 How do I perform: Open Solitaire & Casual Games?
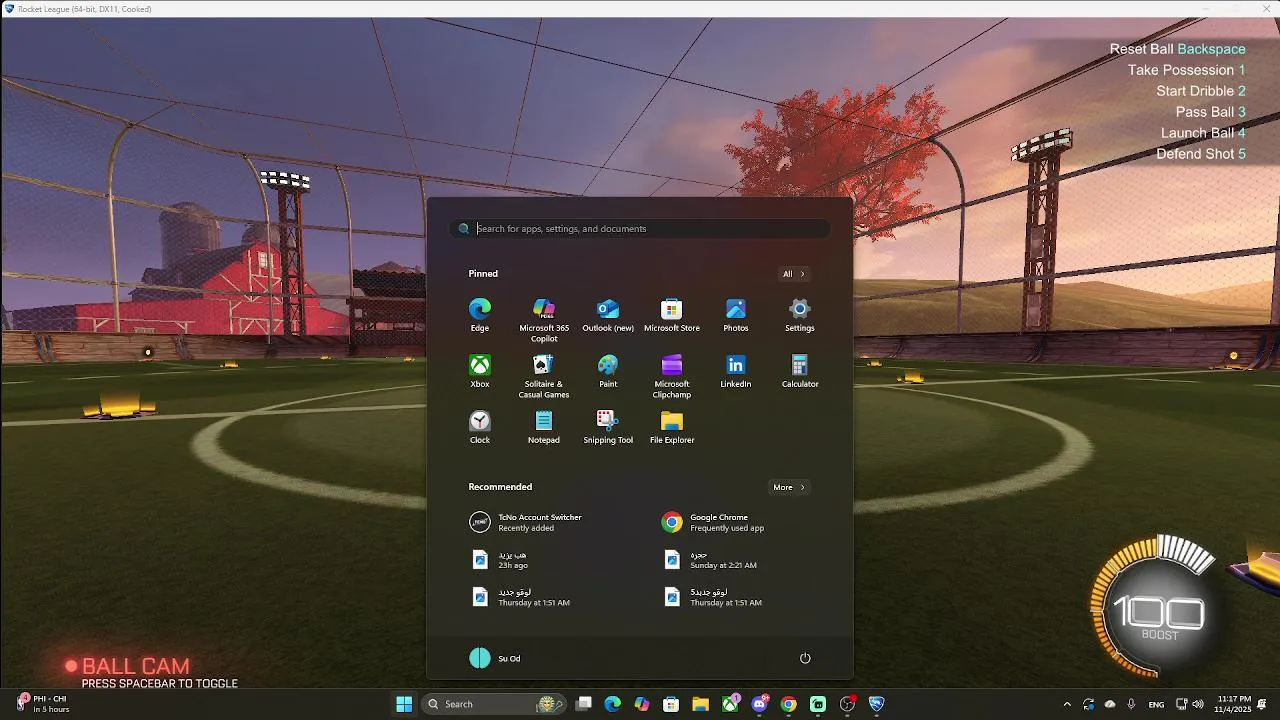click(x=544, y=376)
